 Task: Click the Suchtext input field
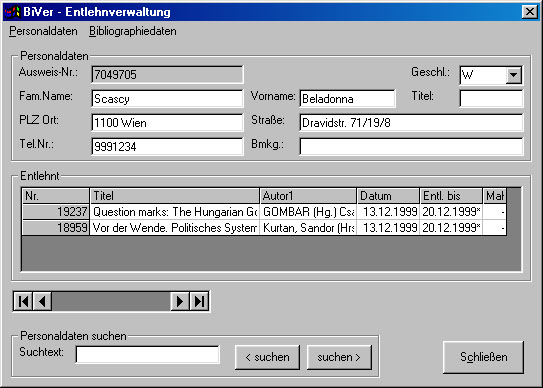click(x=148, y=354)
